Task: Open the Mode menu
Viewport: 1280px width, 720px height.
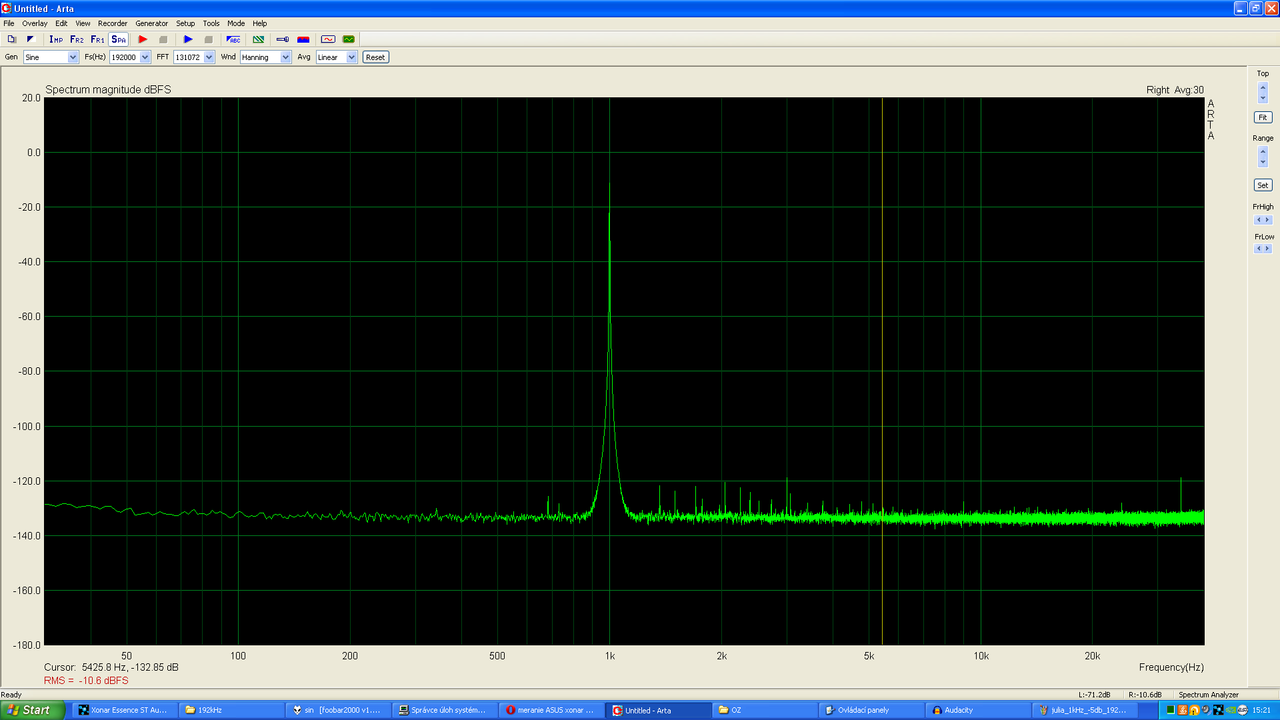Action: [236, 23]
